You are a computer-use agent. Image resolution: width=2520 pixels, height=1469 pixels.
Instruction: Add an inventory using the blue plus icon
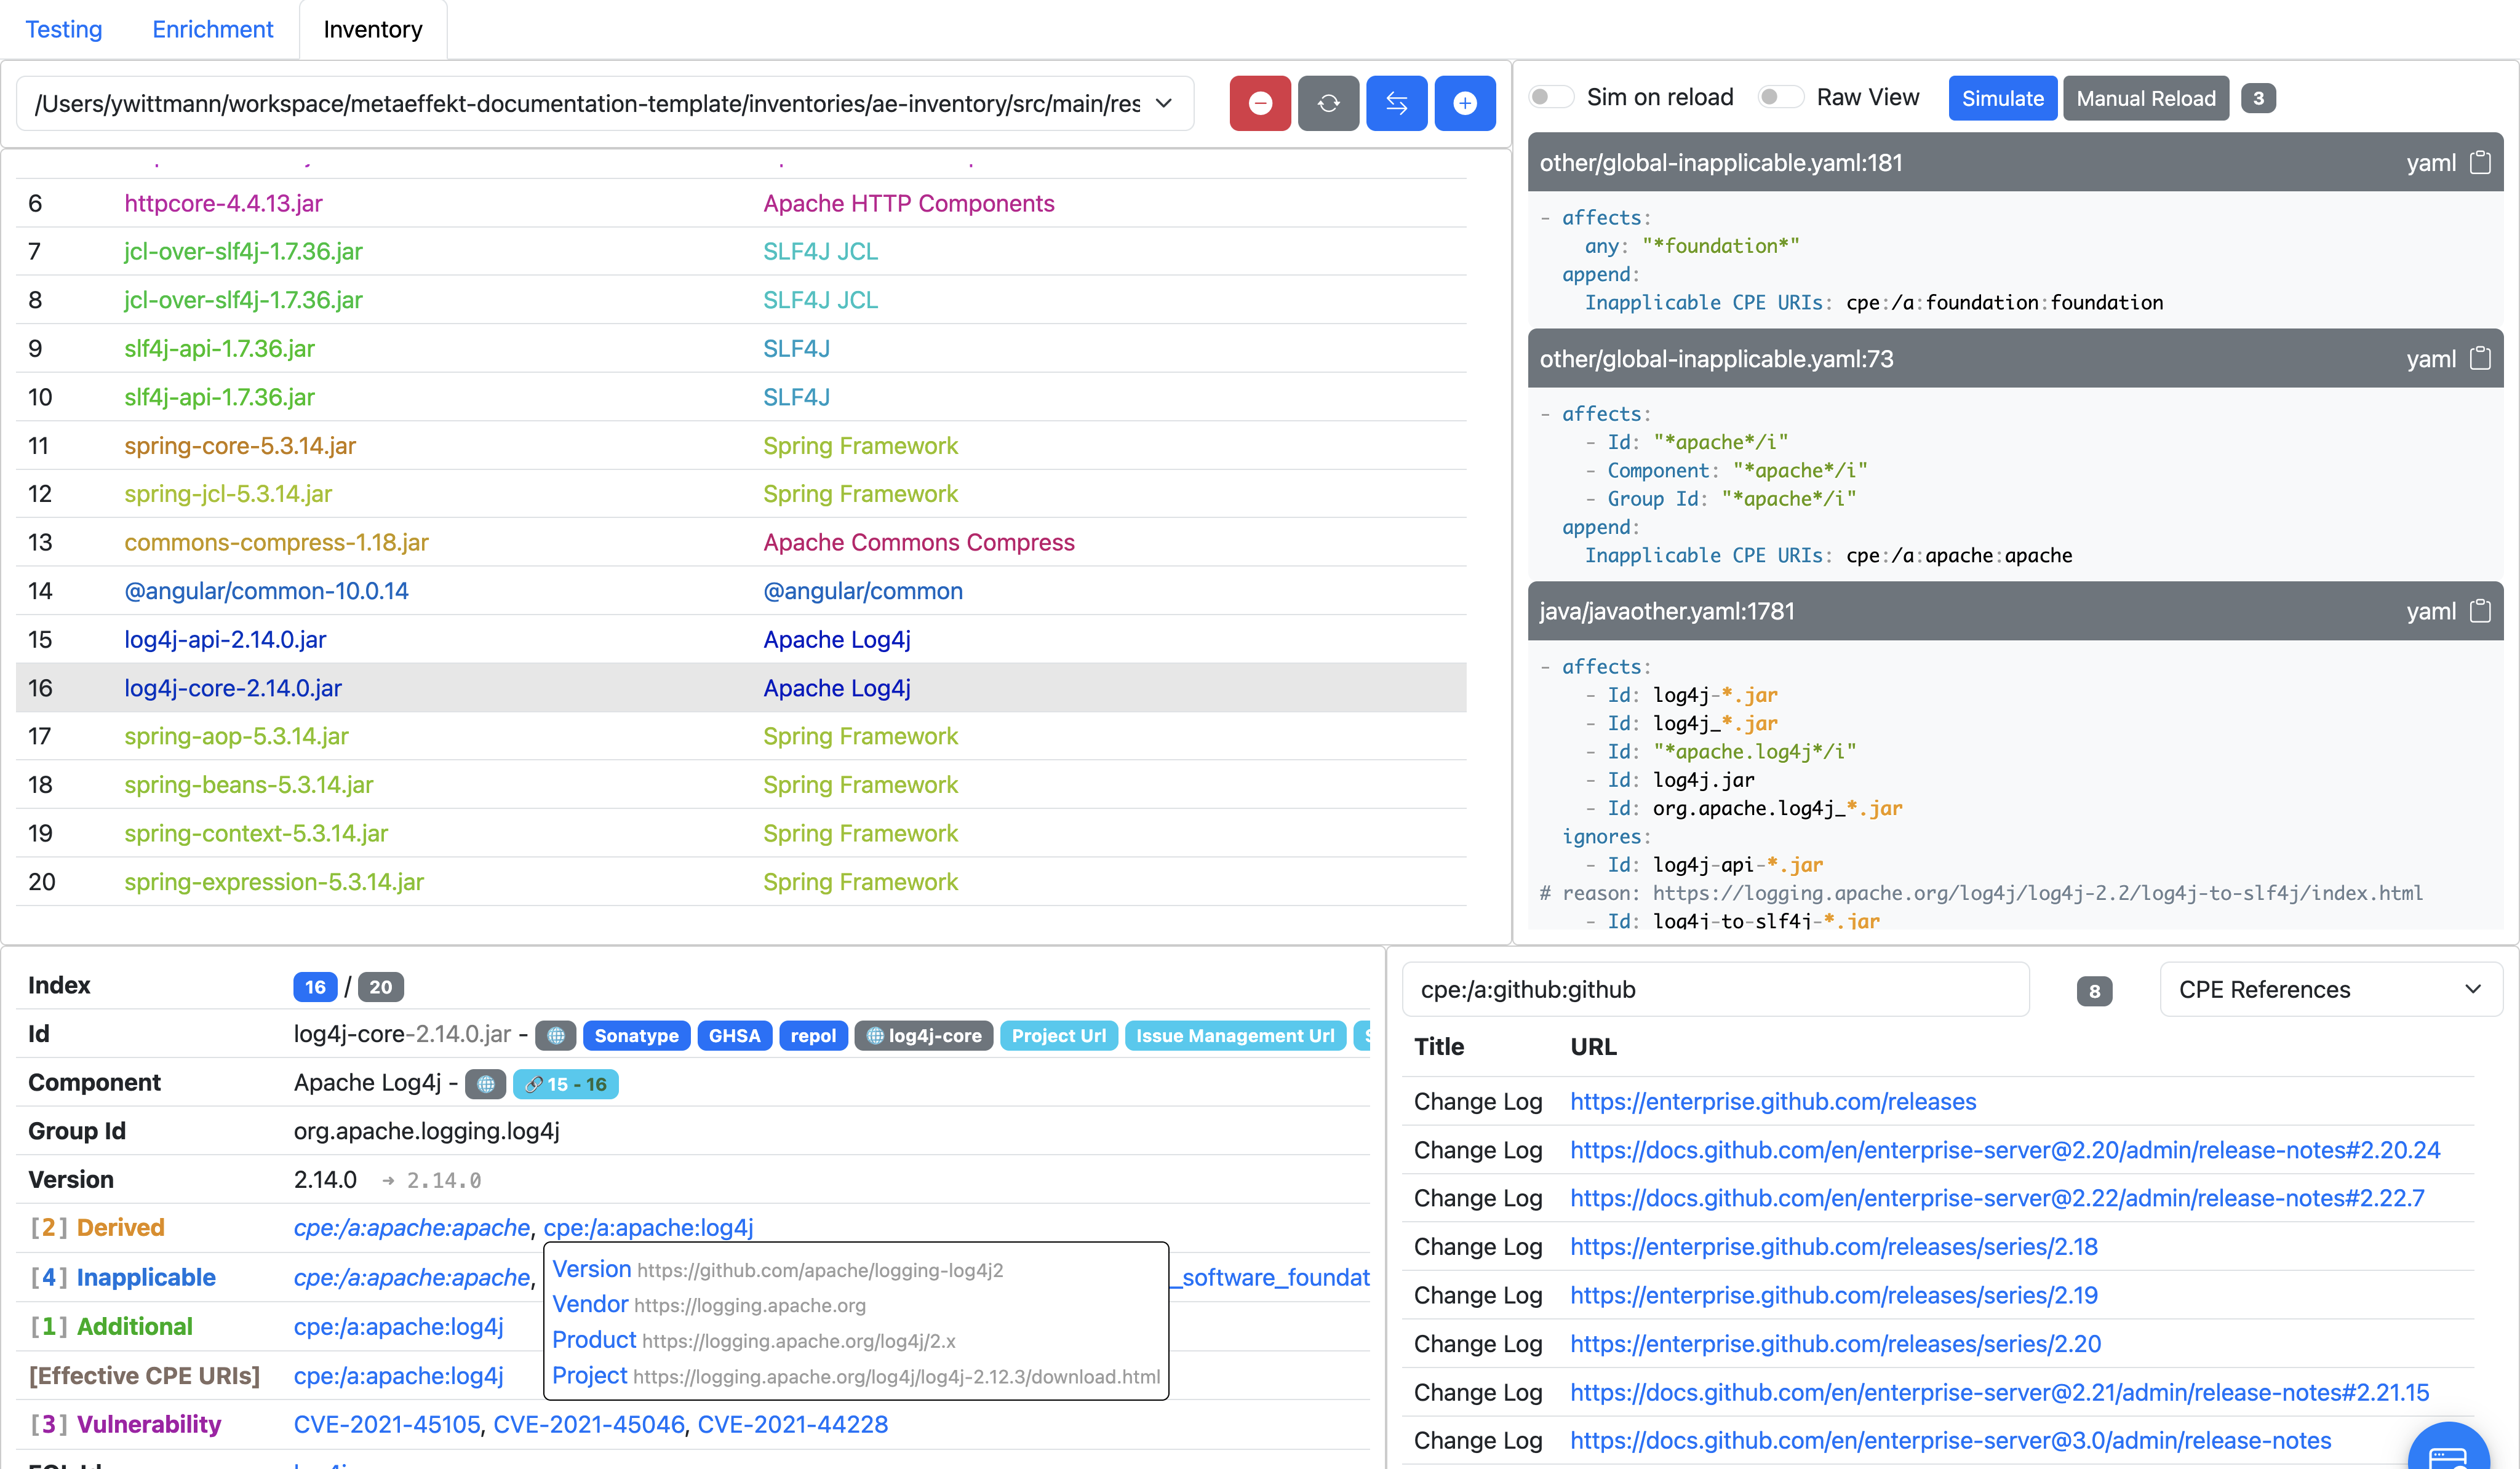click(1465, 102)
